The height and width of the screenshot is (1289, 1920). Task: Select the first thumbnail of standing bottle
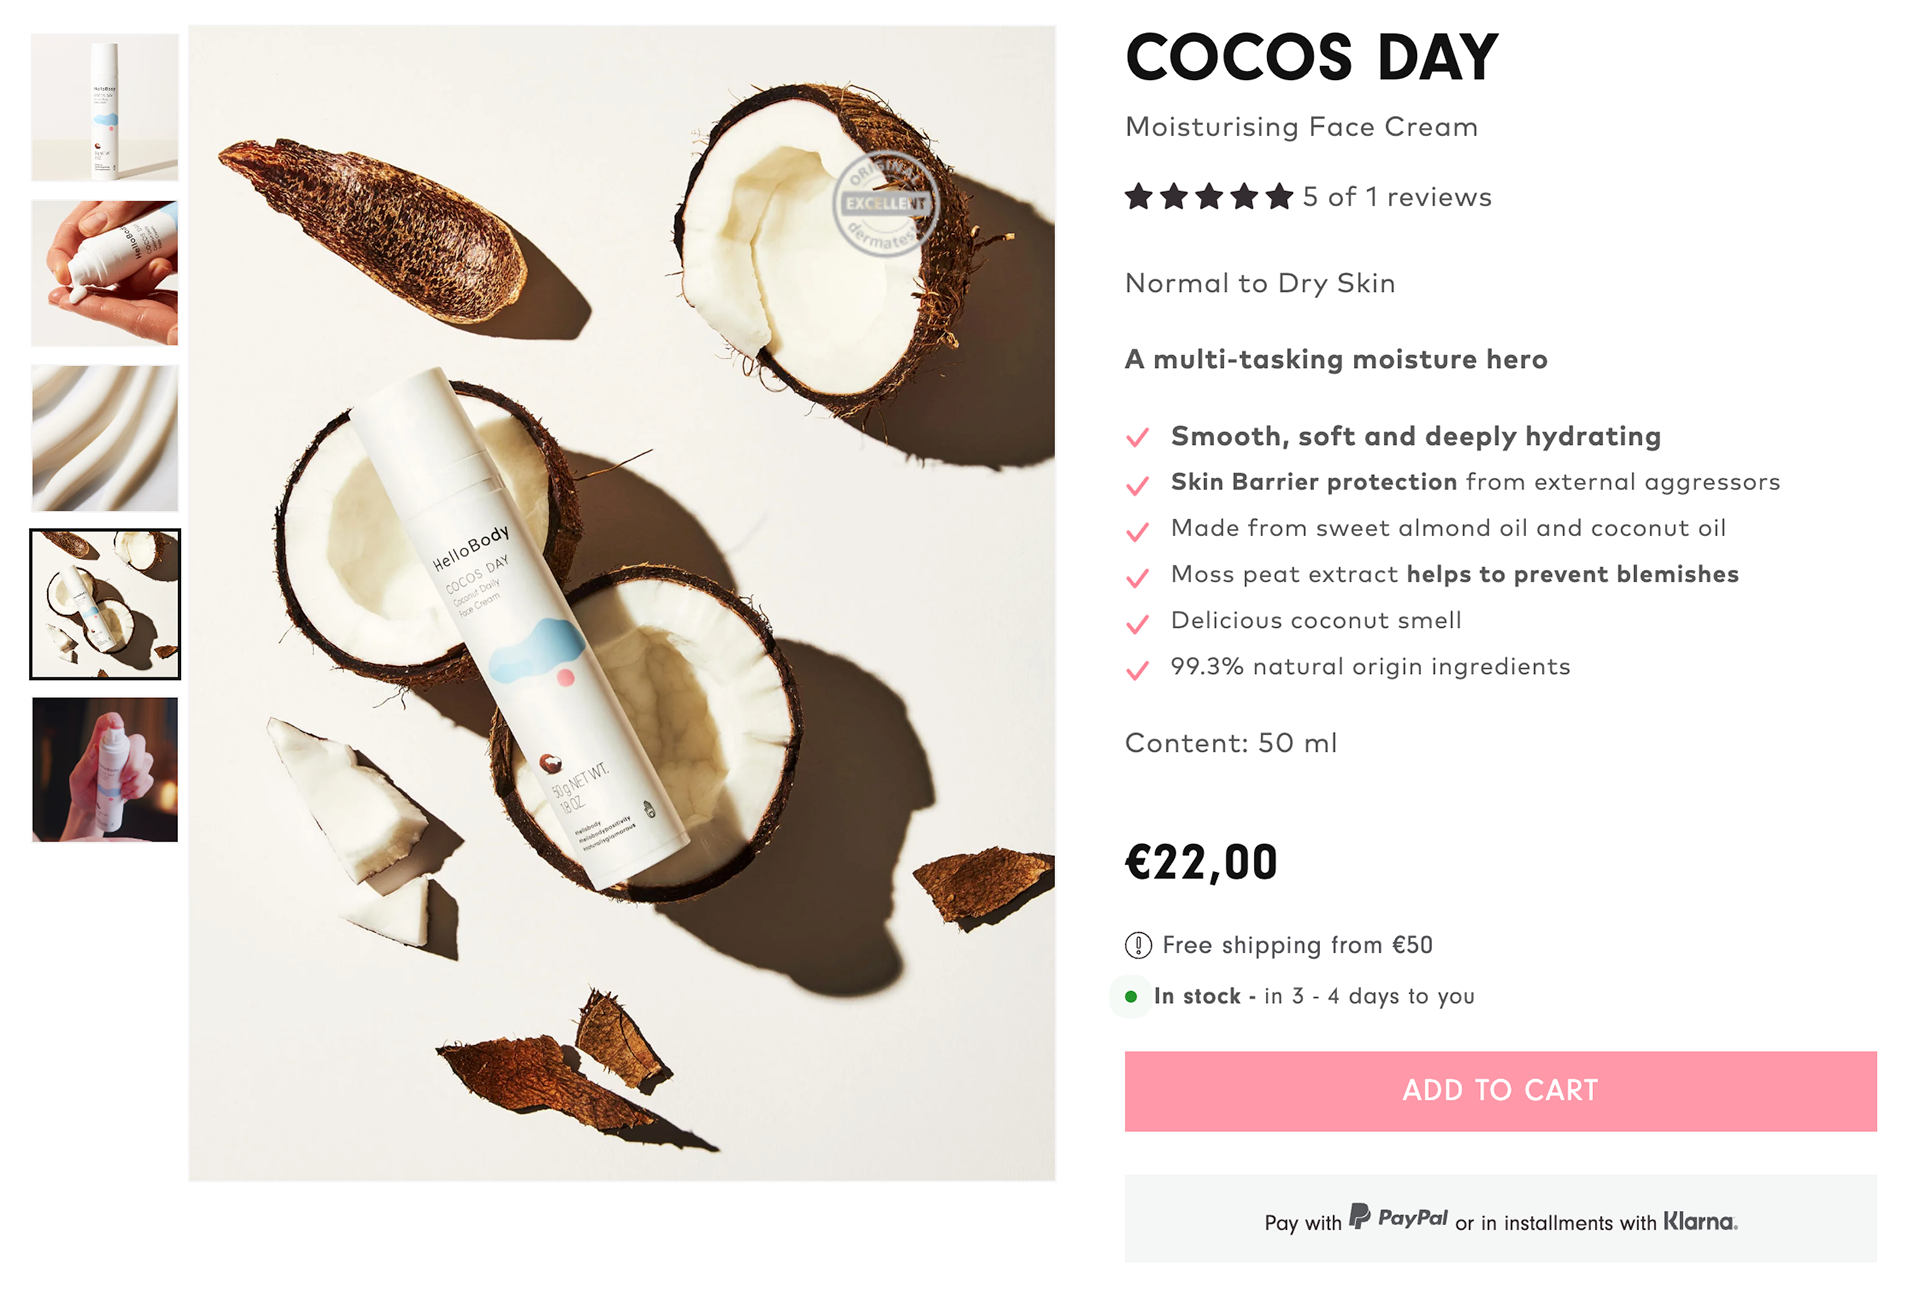(105, 107)
